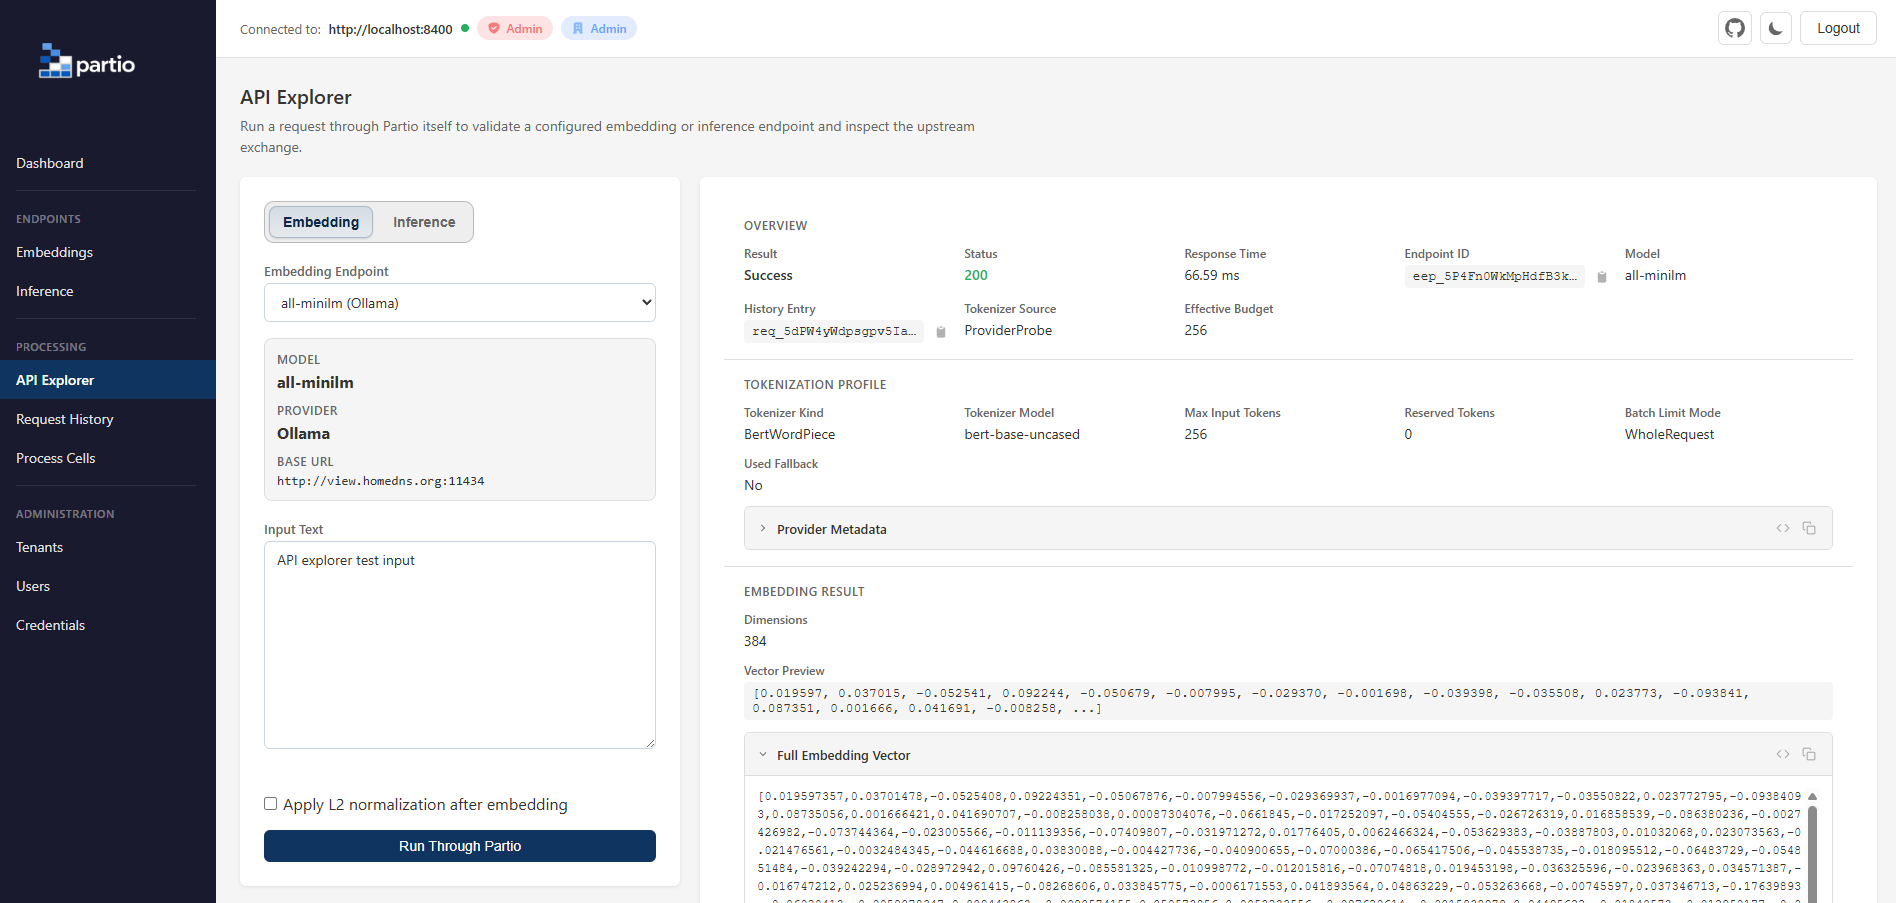Viewport: 1896px width, 903px height.
Task: Click the Partio logo
Action: tap(87, 62)
